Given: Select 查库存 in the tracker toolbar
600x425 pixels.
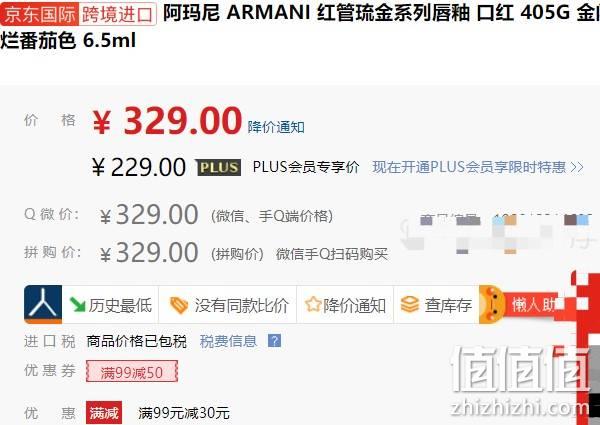Looking at the screenshot, I should (x=437, y=305).
